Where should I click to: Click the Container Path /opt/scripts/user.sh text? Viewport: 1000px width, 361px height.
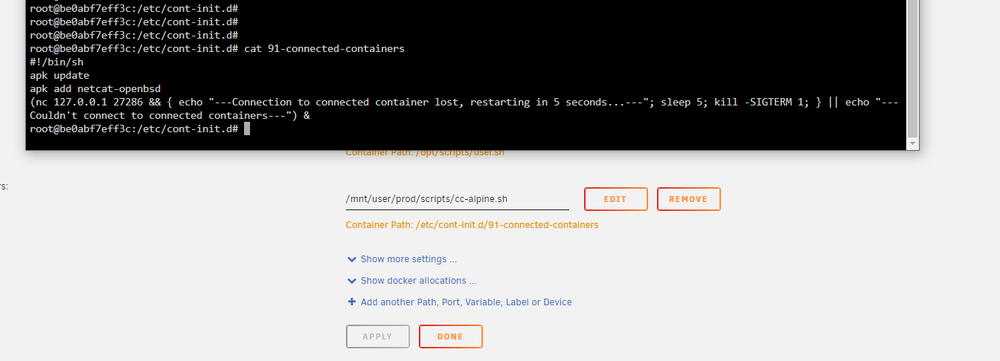(x=425, y=153)
